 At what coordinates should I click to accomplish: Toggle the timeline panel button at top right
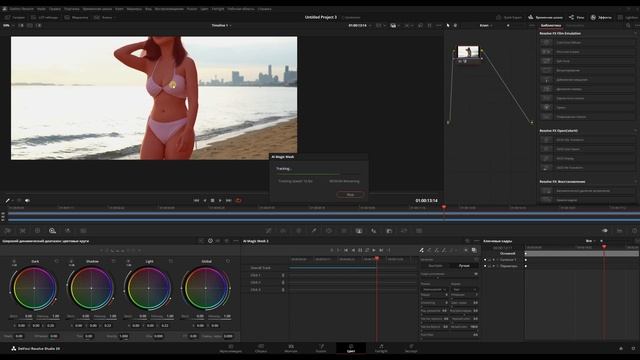click(545, 18)
